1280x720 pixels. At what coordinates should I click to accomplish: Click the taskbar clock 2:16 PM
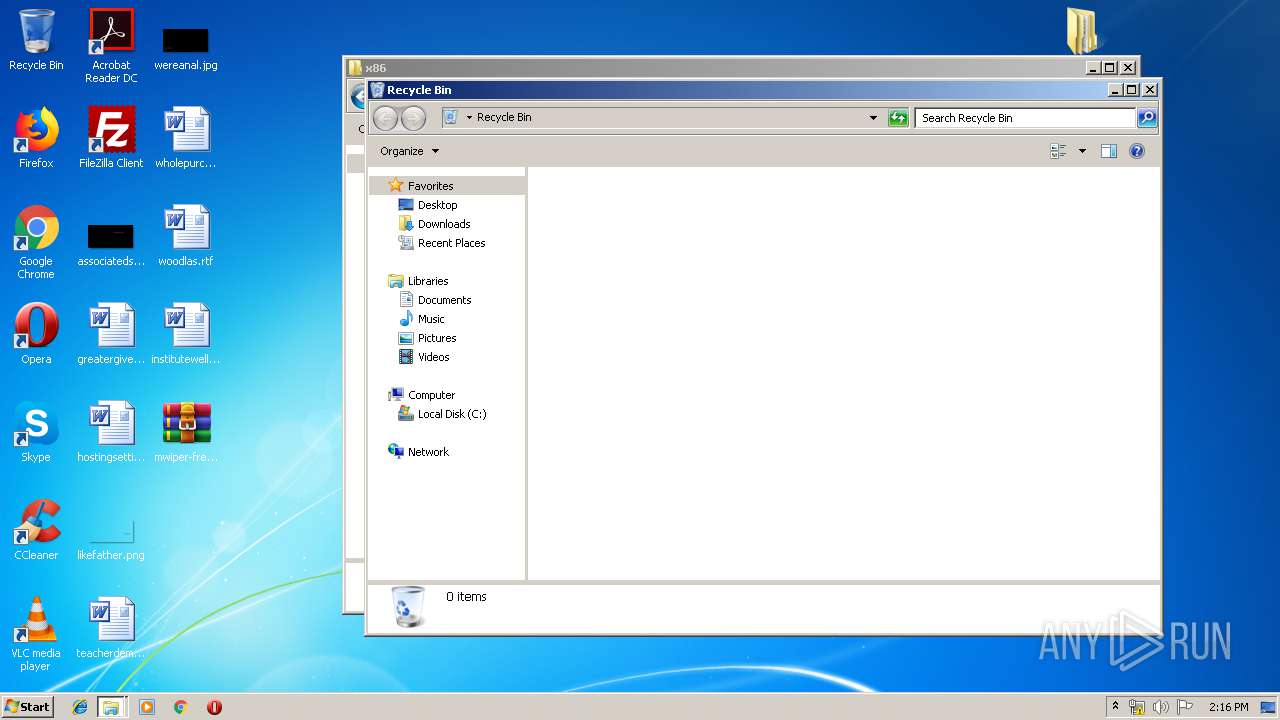[1228, 707]
